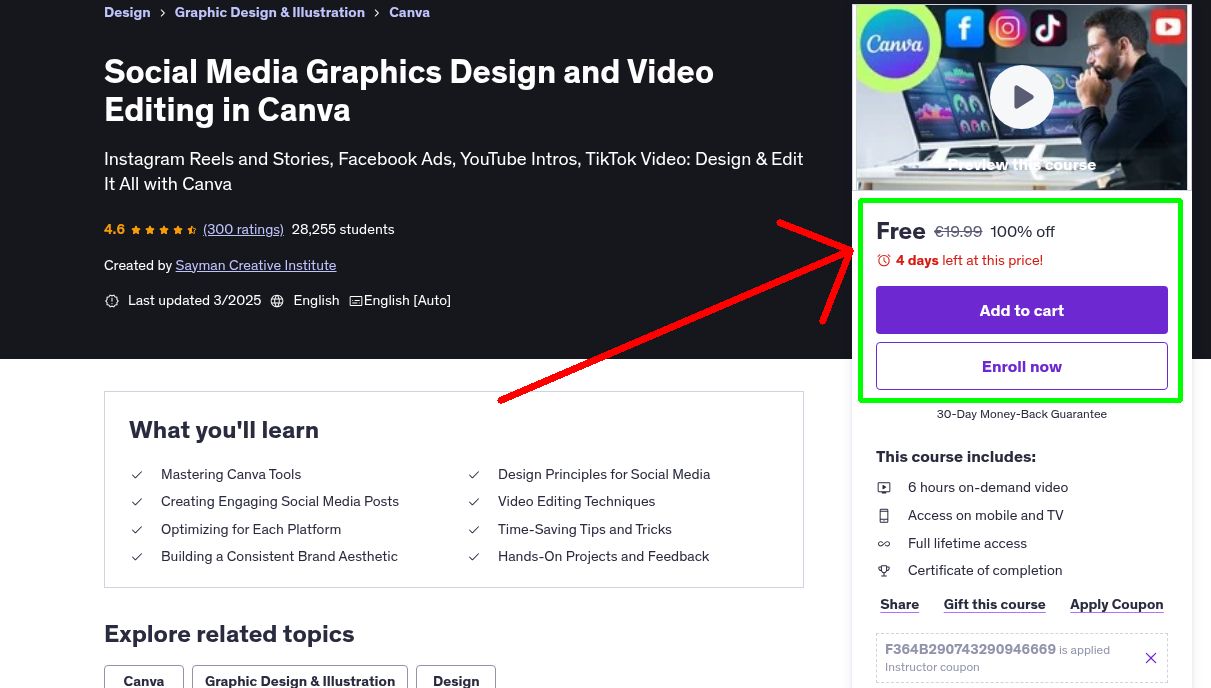Image resolution: width=1211 pixels, height=688 pixels.
Task: Click the YouTube icon in preview thumbnail
Action: coord(1167,27)
